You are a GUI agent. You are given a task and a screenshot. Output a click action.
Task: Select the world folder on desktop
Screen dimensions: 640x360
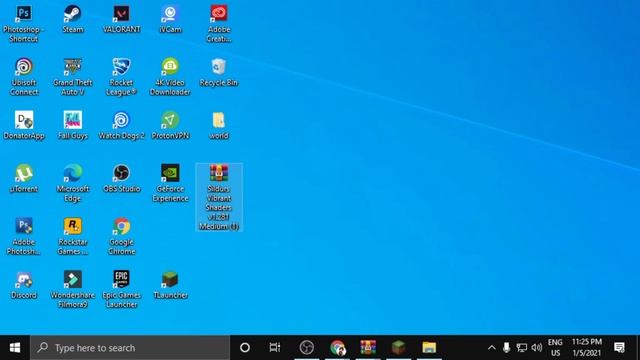coord(219,125)
